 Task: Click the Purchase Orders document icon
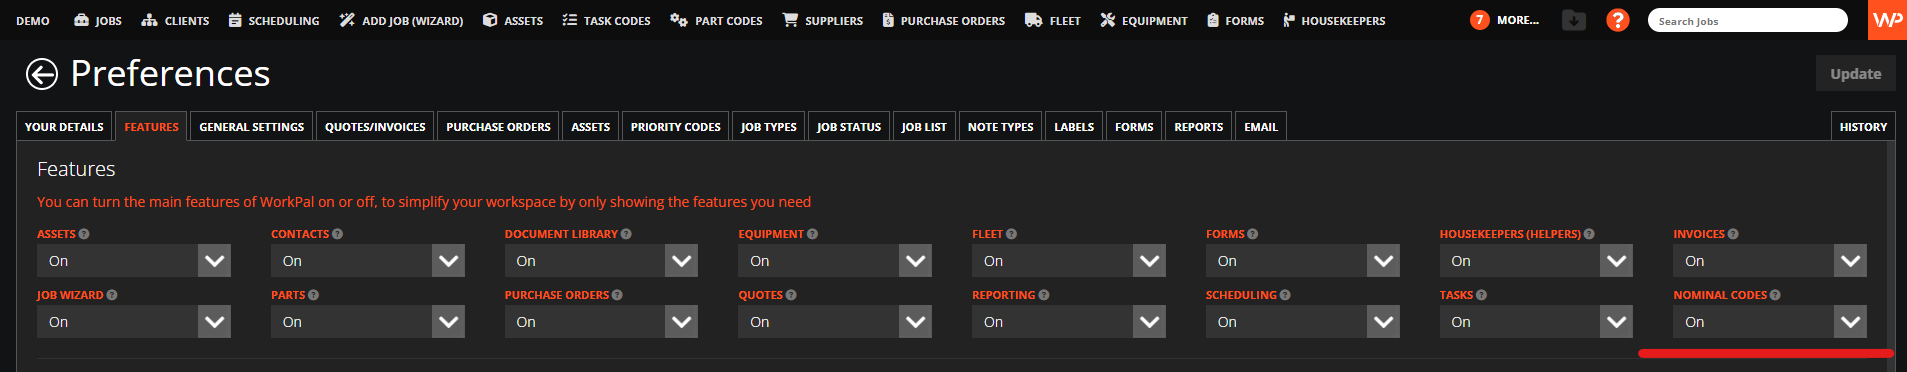888,20
